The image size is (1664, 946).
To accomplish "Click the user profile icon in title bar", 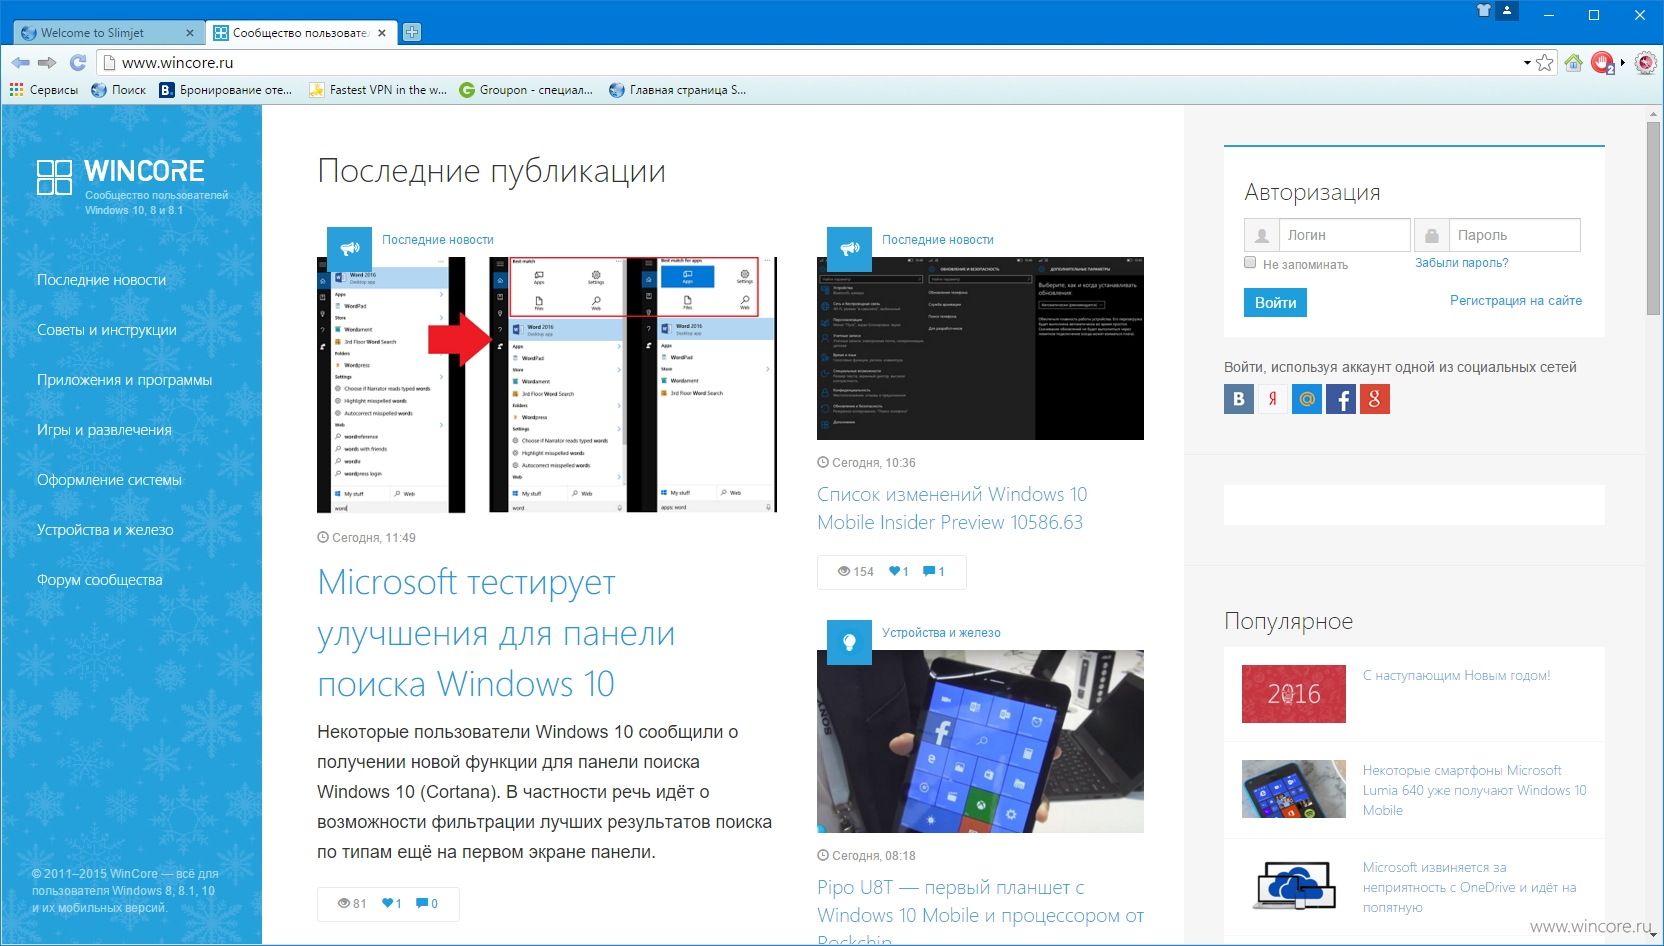I will pyautogui.click(x=1507, y=11).
